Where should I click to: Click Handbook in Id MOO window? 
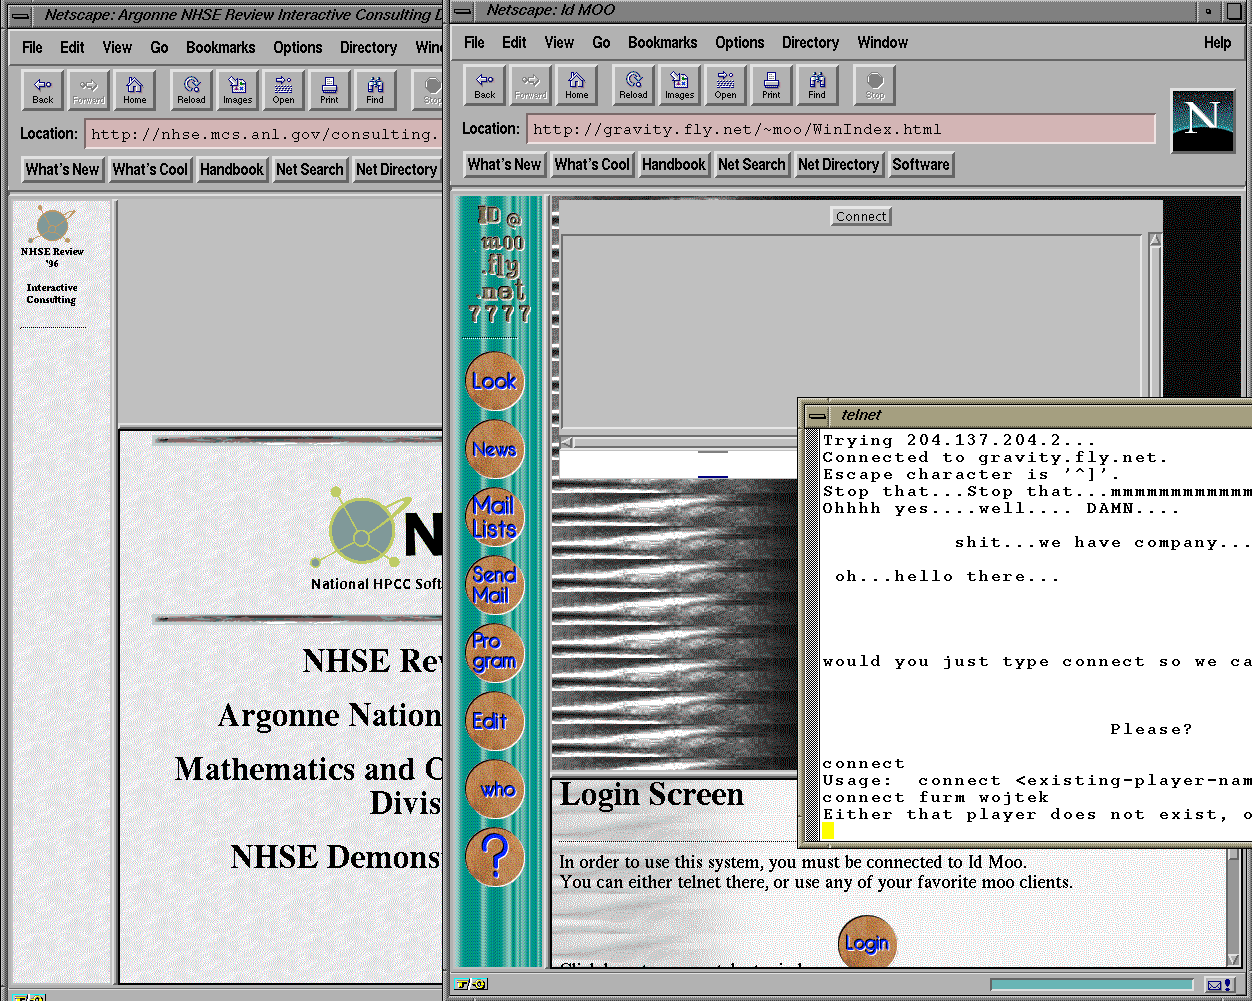(674, 164)
